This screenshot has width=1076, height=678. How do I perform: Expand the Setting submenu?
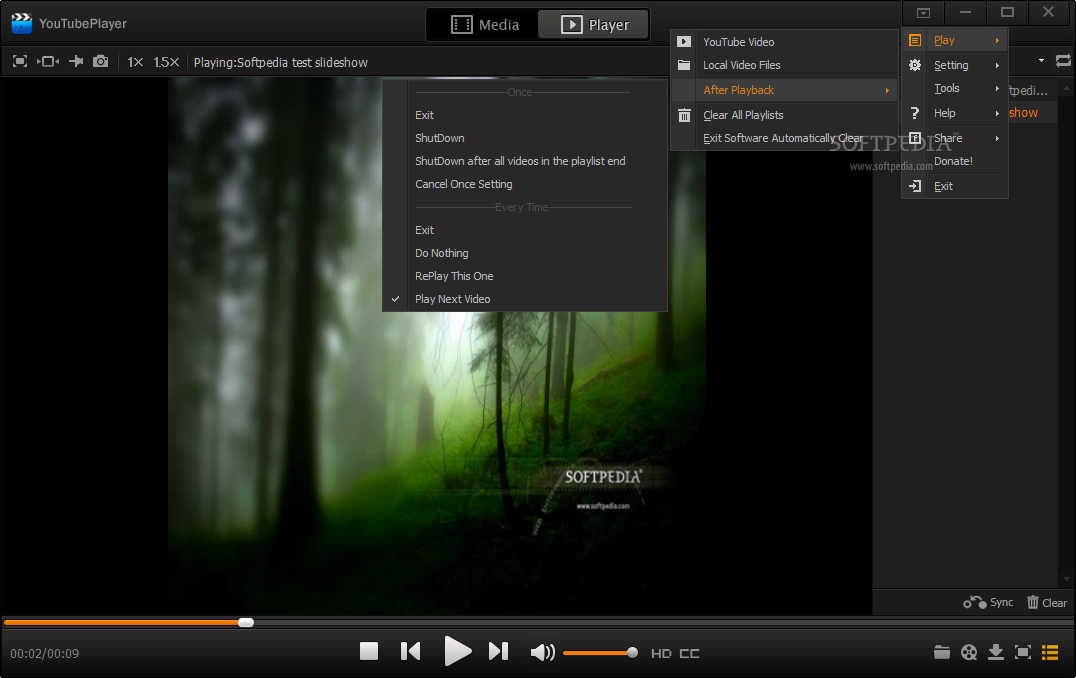(955, 65)
